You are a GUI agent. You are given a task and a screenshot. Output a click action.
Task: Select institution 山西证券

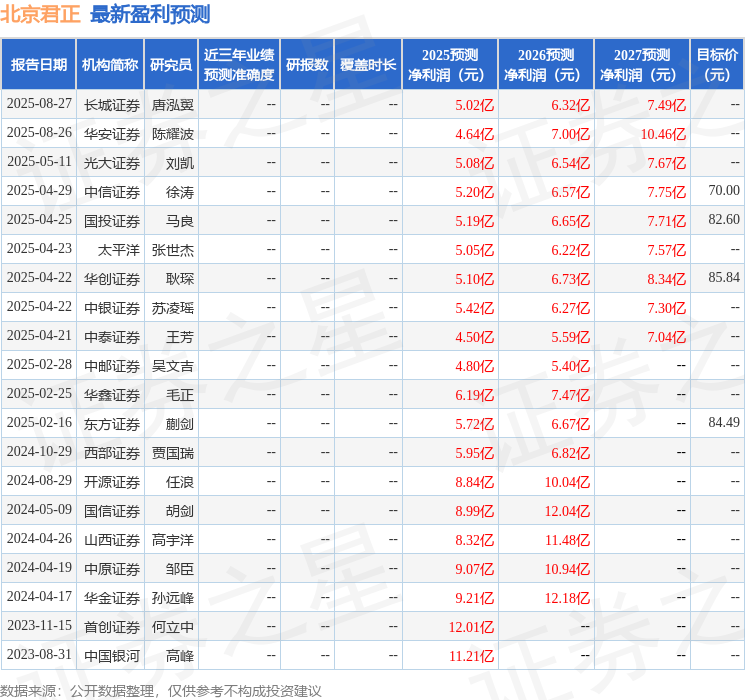tap(112, 540)
